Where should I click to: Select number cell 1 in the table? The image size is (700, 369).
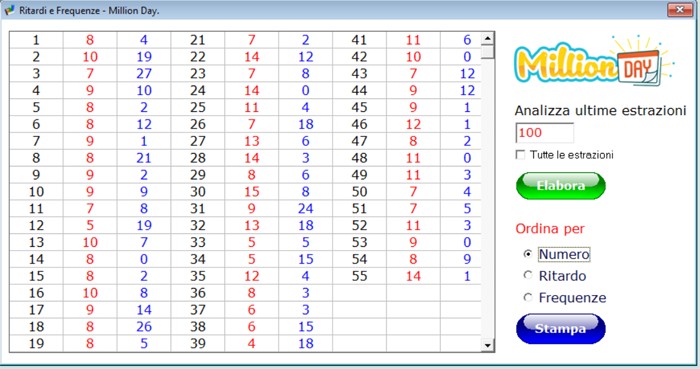[37, 40]
